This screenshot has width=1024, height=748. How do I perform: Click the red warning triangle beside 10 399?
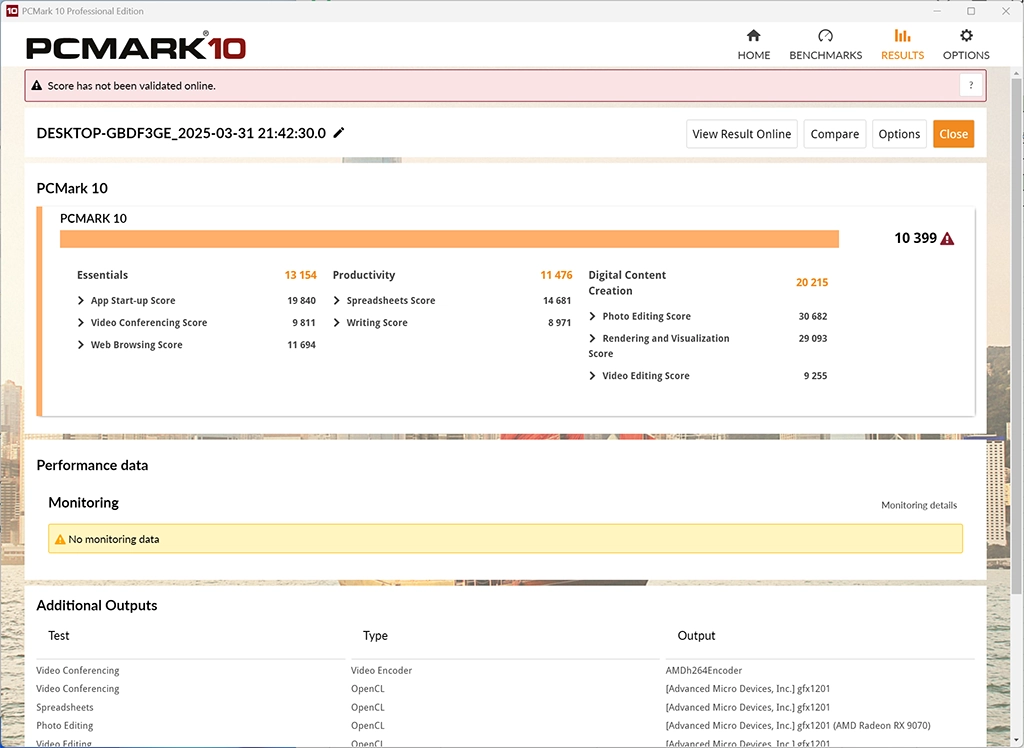point(947,238)
